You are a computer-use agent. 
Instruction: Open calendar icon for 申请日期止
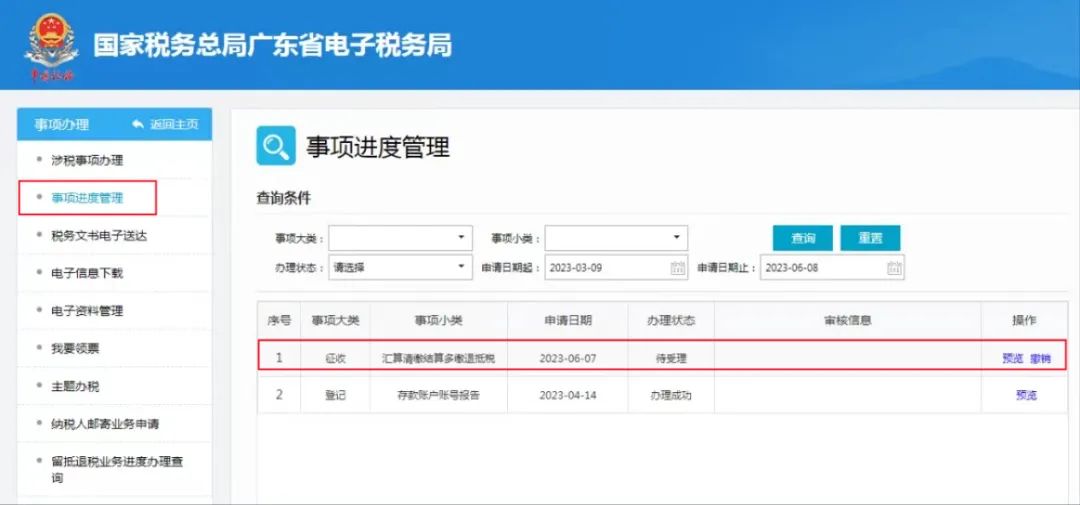tap(894, 268)
